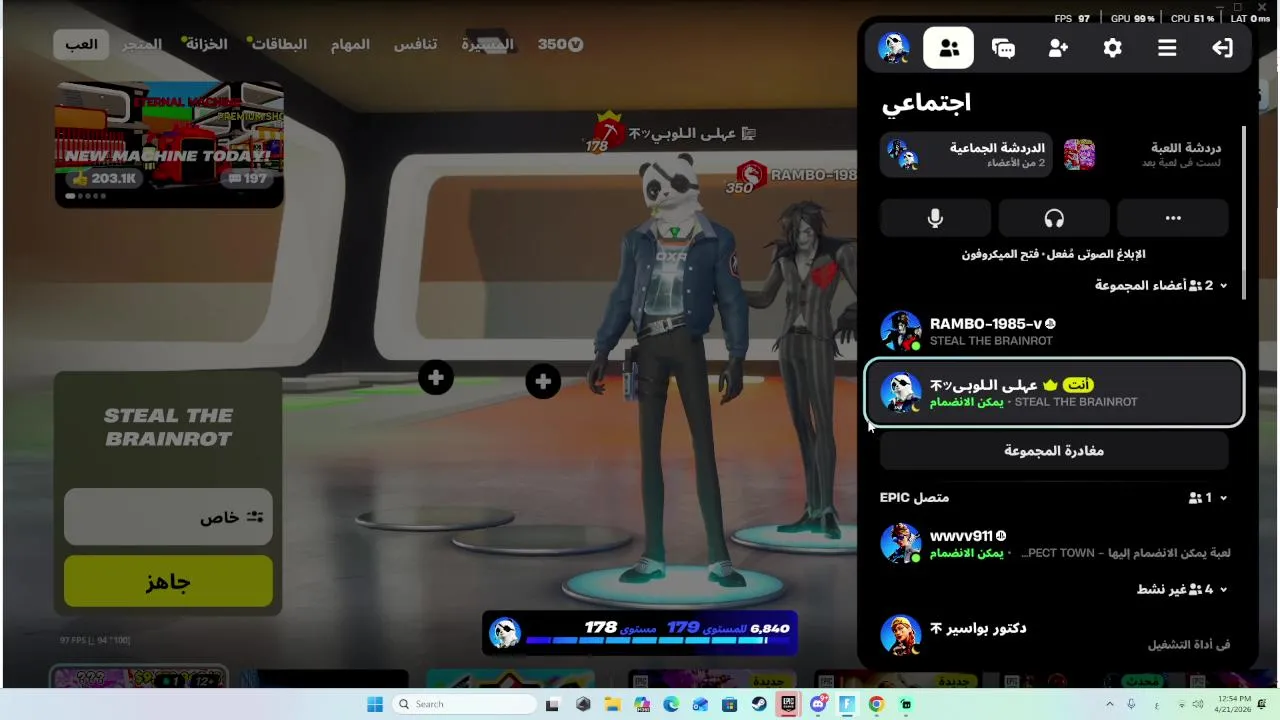Collapse the EPIC متصل online friends section
The width and height of the screenshot is (1280, 720).
(1054, 497)
